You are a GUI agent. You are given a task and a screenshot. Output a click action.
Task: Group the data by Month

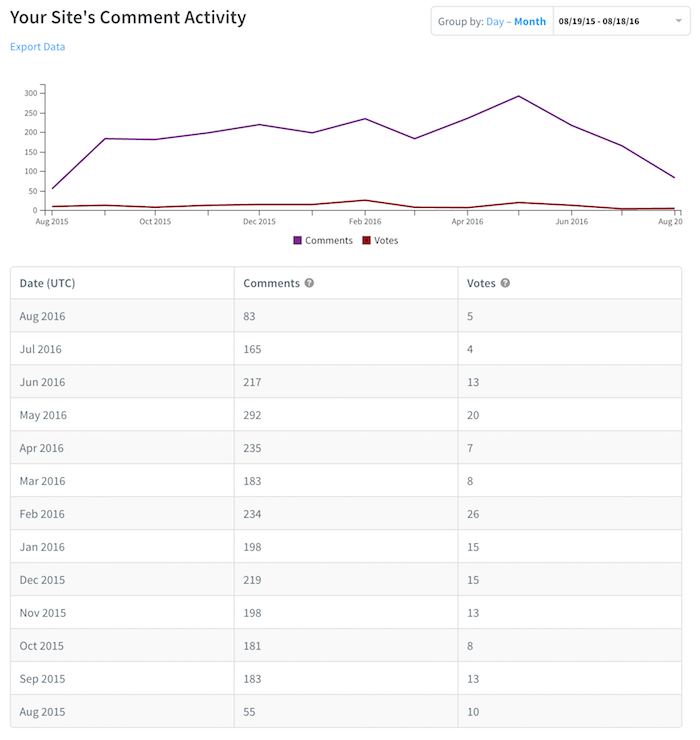[x=530, y=22]
